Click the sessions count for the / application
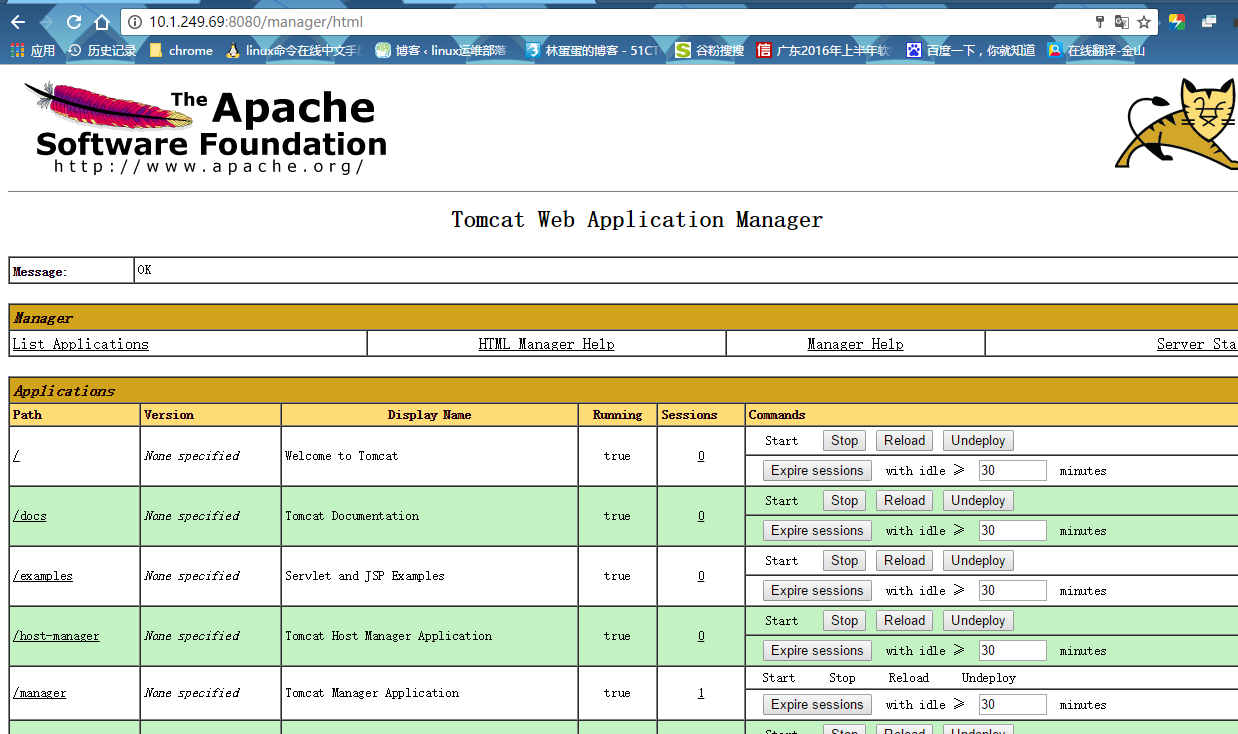Screen dimensions: 1238x734 (x=701, y=456)
